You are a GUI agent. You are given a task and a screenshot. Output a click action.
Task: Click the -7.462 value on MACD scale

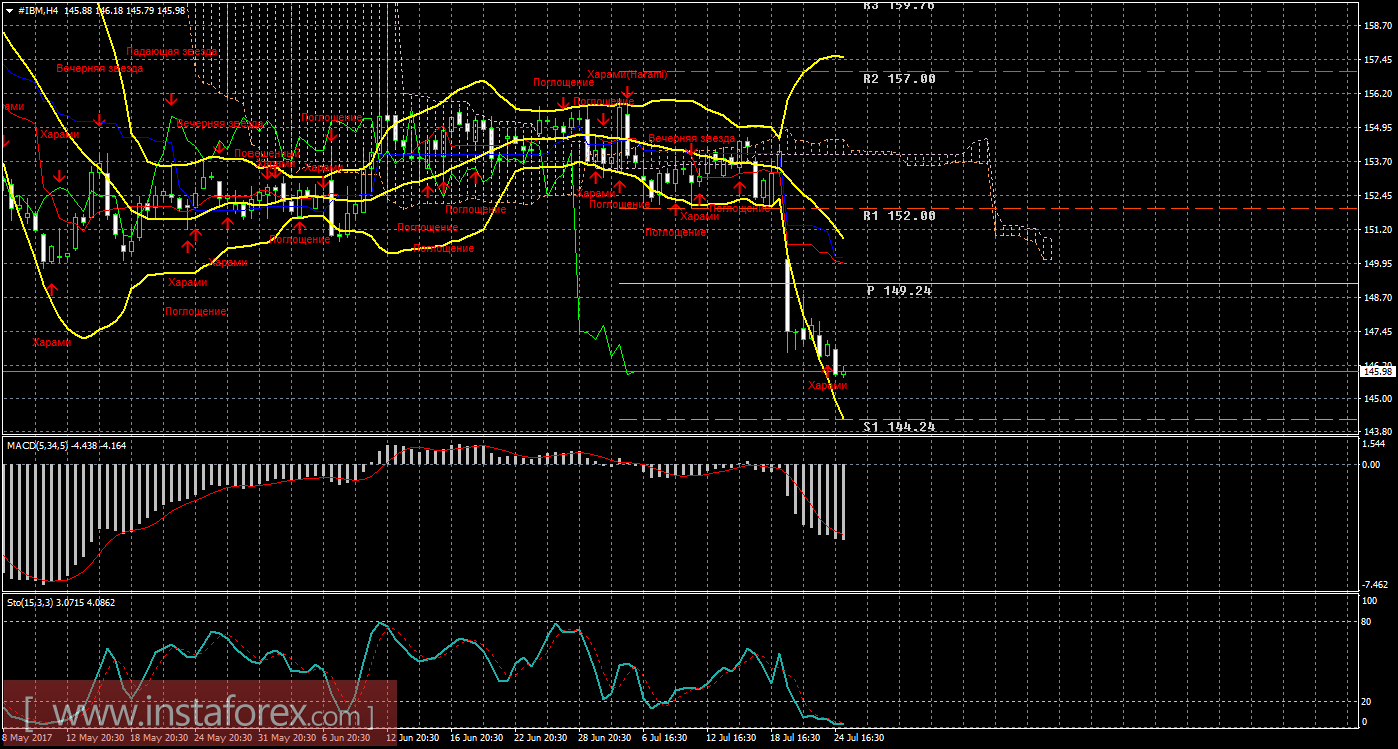pyautogui.click(x=1376, y=583)
